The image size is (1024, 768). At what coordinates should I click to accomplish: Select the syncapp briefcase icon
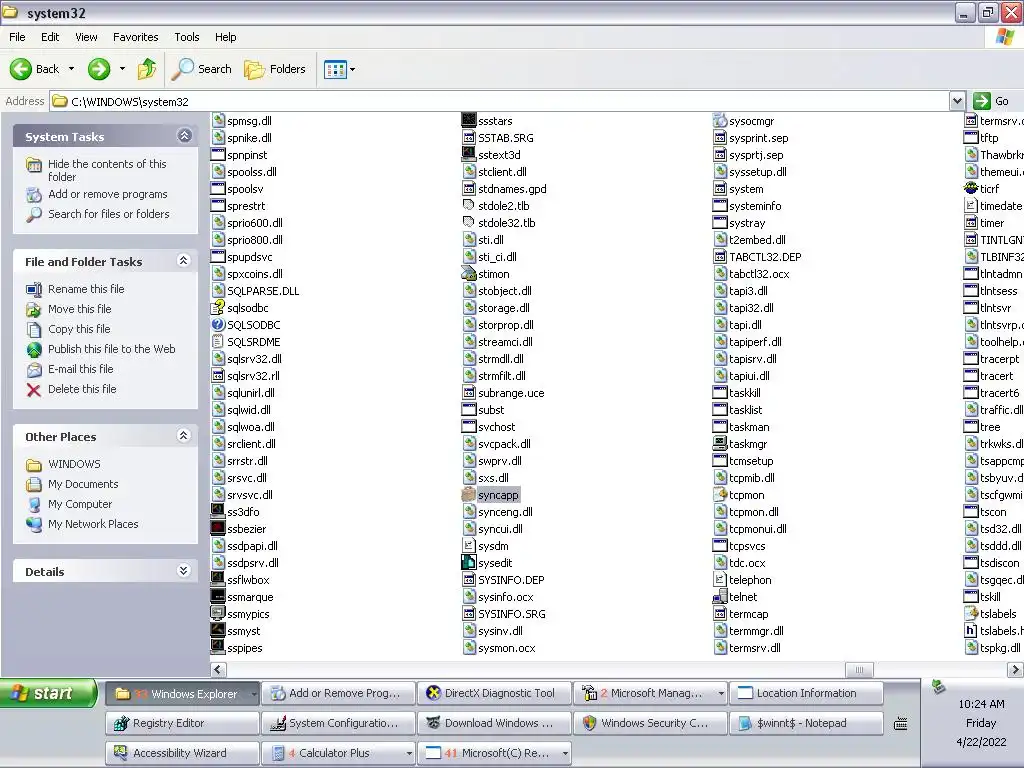pyautogui.click(x=468, y=495)
